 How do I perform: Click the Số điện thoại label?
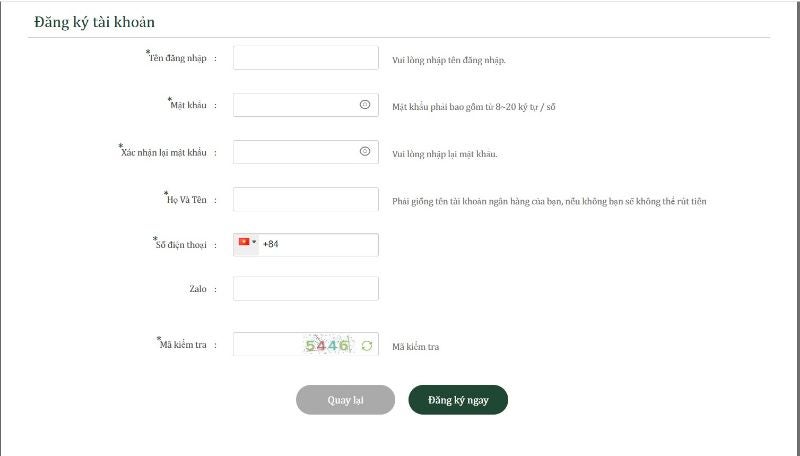coord(181,244)
